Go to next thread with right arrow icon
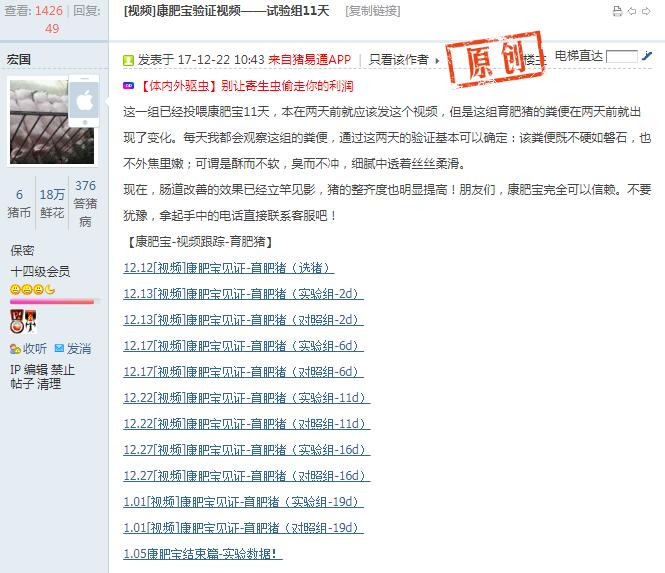665x573 pixels. point(646,11)
